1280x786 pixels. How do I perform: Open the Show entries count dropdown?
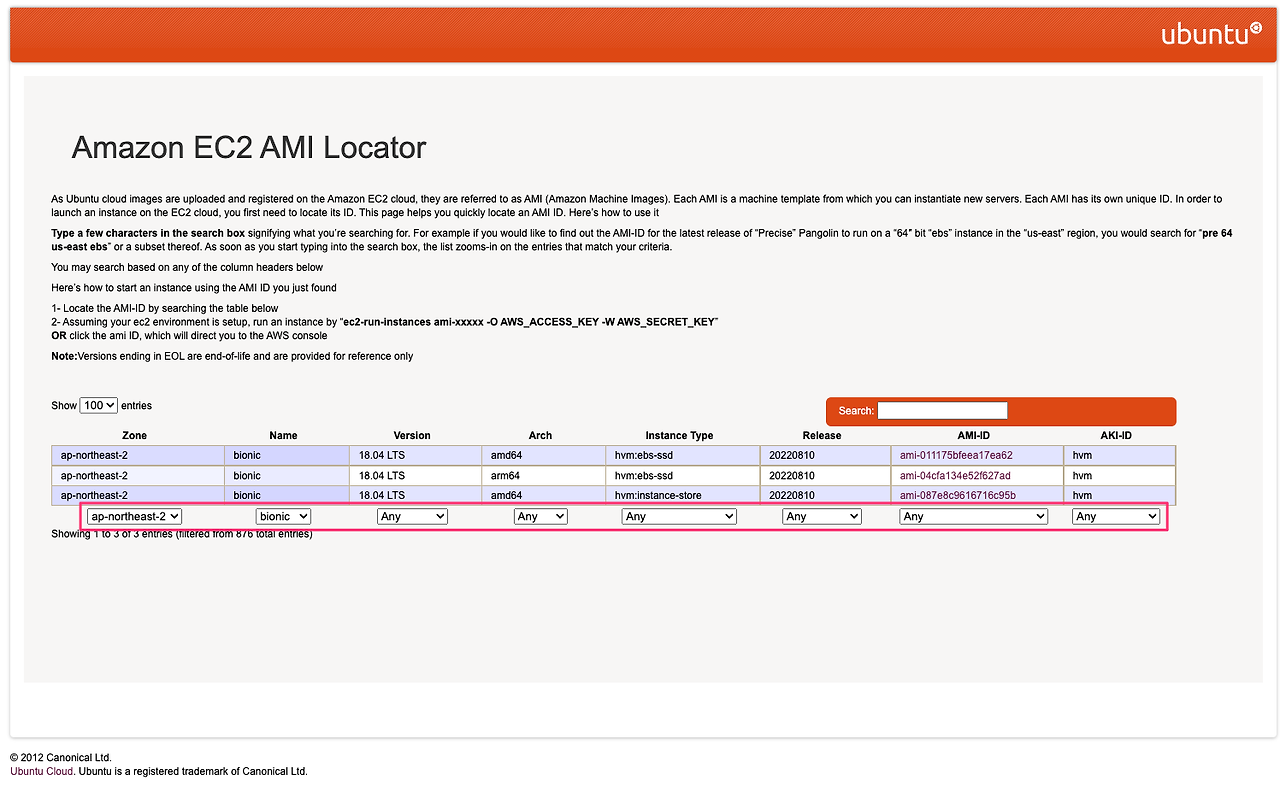click(x=98, y=405)
